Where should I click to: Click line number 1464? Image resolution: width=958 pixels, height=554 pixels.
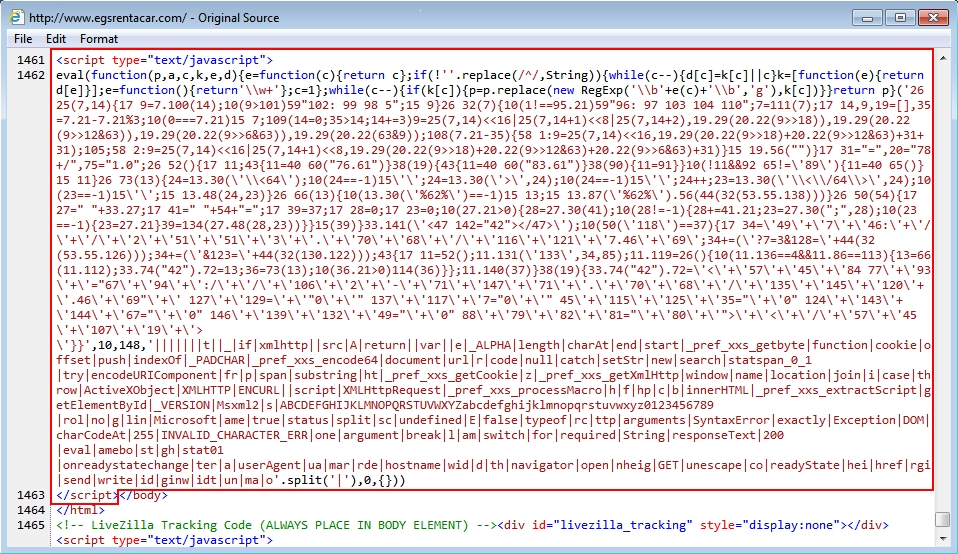(x=31, y=510)
